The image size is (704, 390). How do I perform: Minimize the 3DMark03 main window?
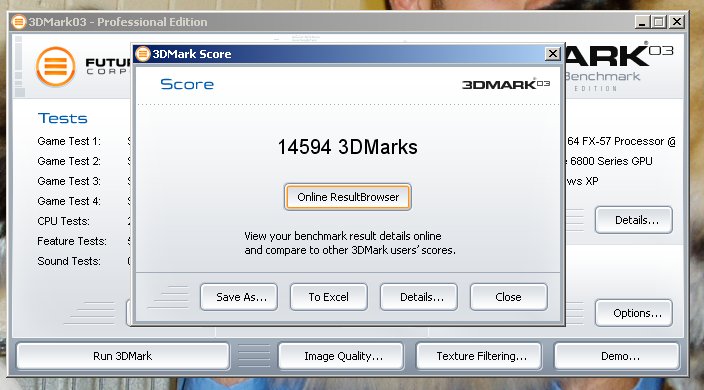tap(642, 22)
